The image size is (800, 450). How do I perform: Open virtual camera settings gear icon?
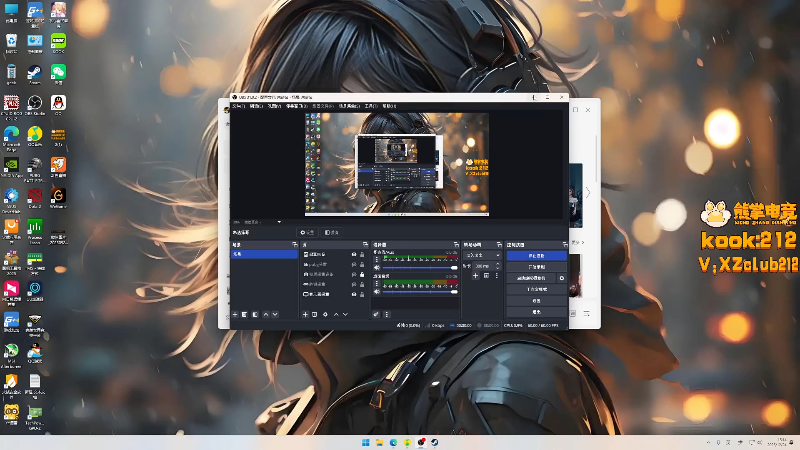[562, 278]
